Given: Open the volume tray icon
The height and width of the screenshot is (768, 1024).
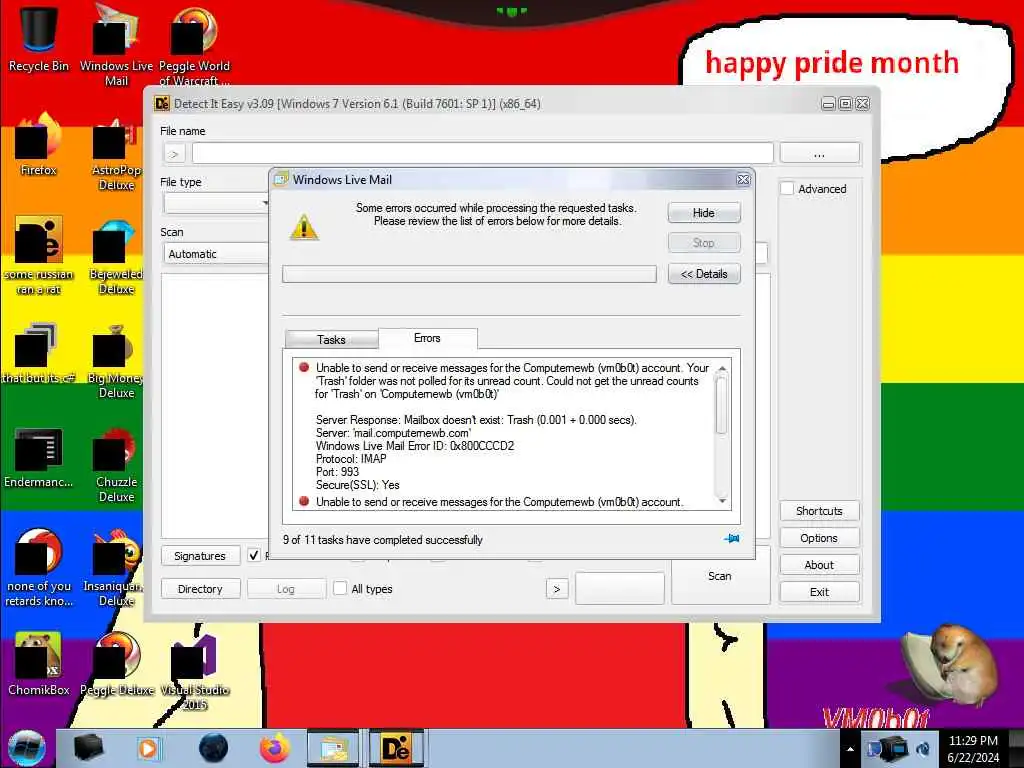Looking at the screenshot, I should (924, 748).
